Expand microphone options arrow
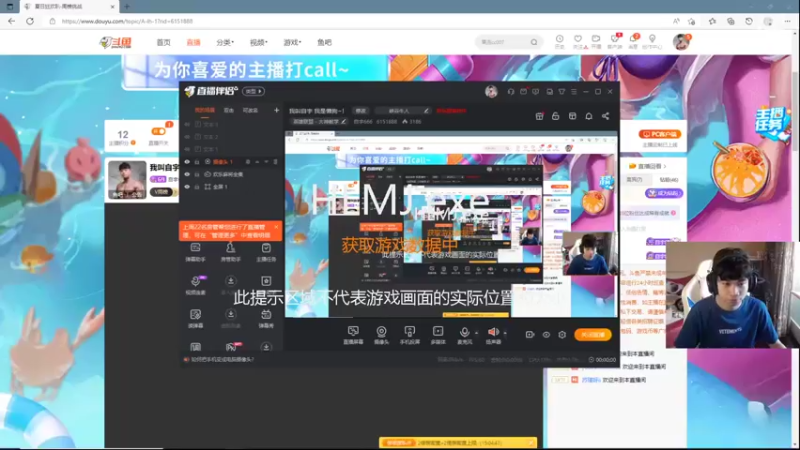The image size is (800, 450). pyautogui.click(x=477, y=333)
